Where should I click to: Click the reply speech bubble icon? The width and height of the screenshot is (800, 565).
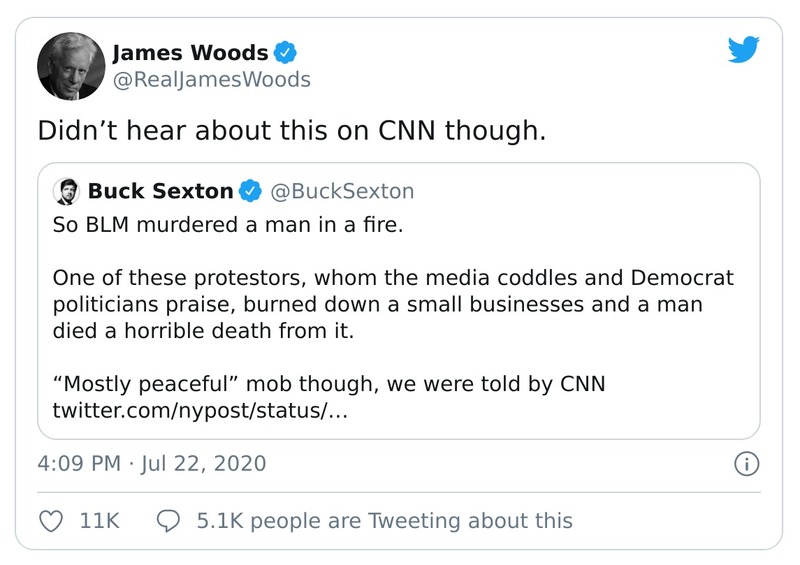[x=169, y=520]
